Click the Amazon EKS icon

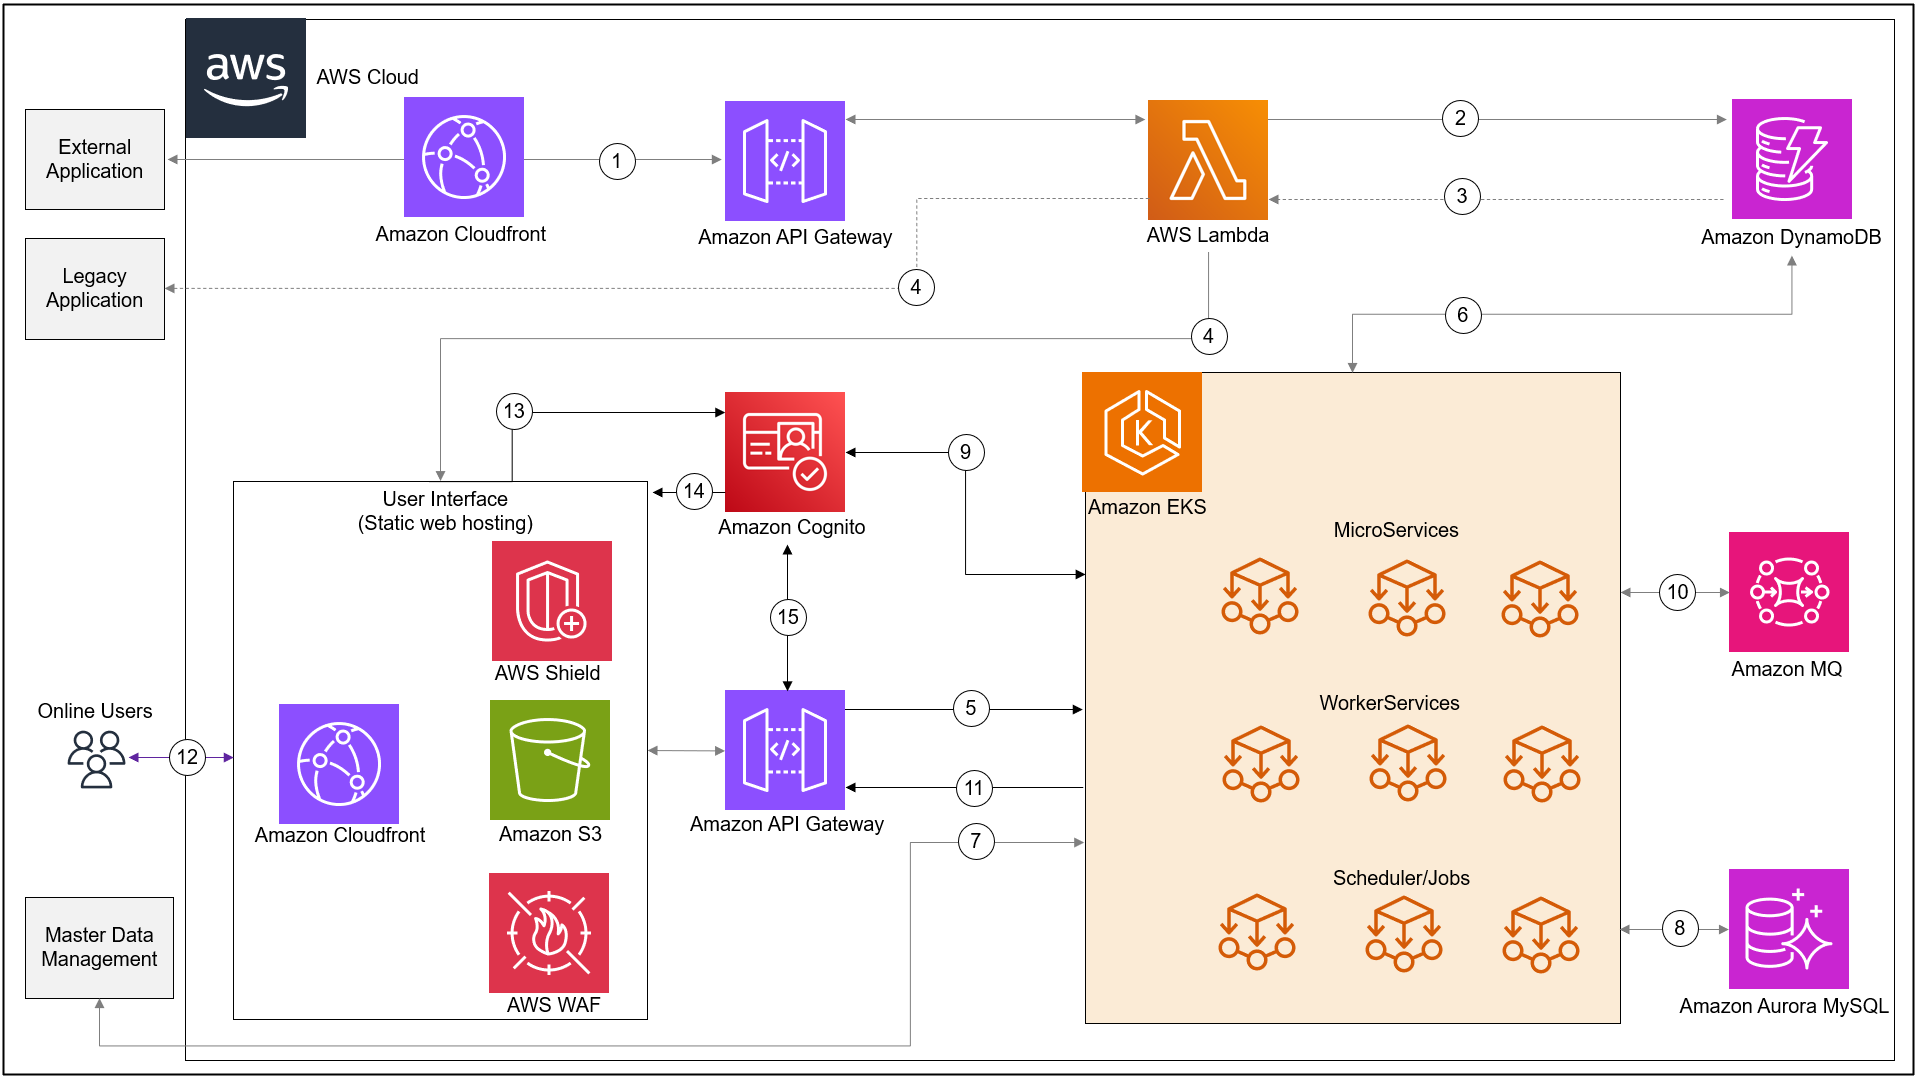click(x=1141, y=432)
